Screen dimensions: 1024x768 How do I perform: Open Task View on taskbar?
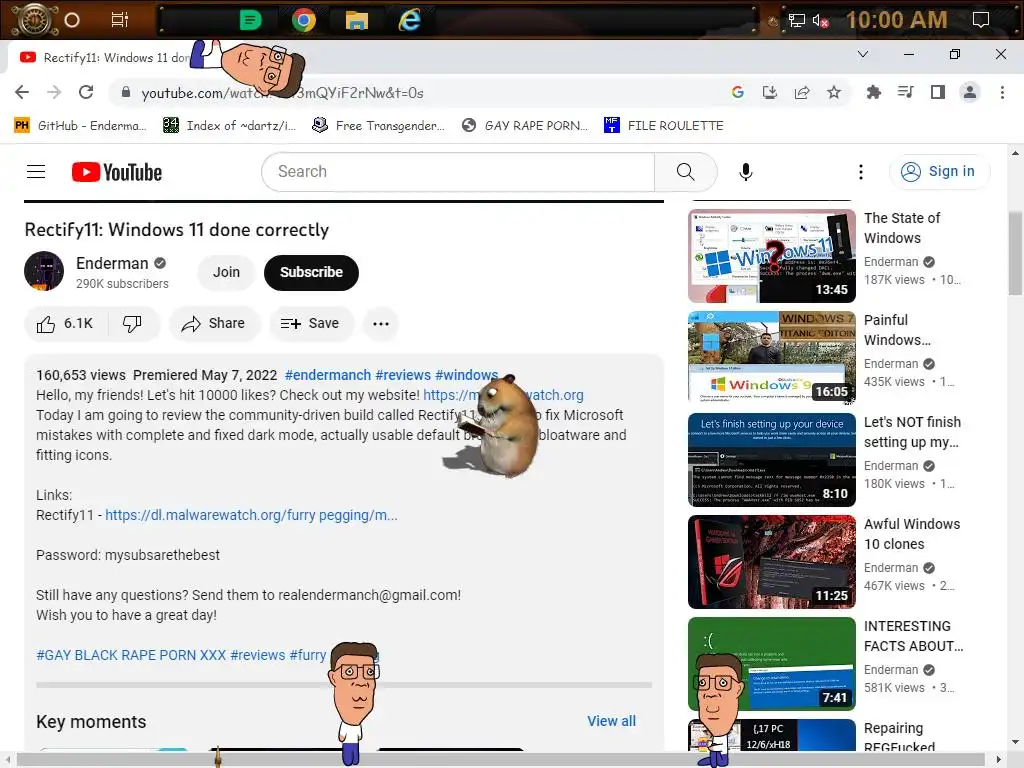tap(120, 20)
